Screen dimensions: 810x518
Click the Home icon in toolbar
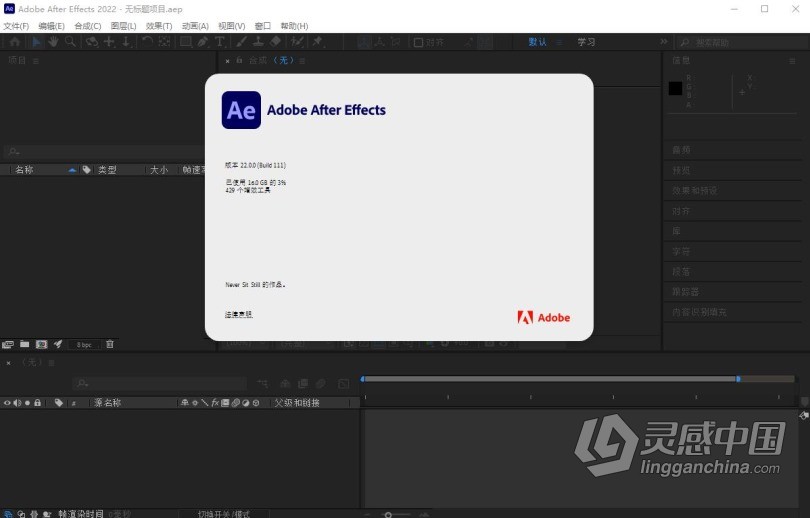[14, 42]
